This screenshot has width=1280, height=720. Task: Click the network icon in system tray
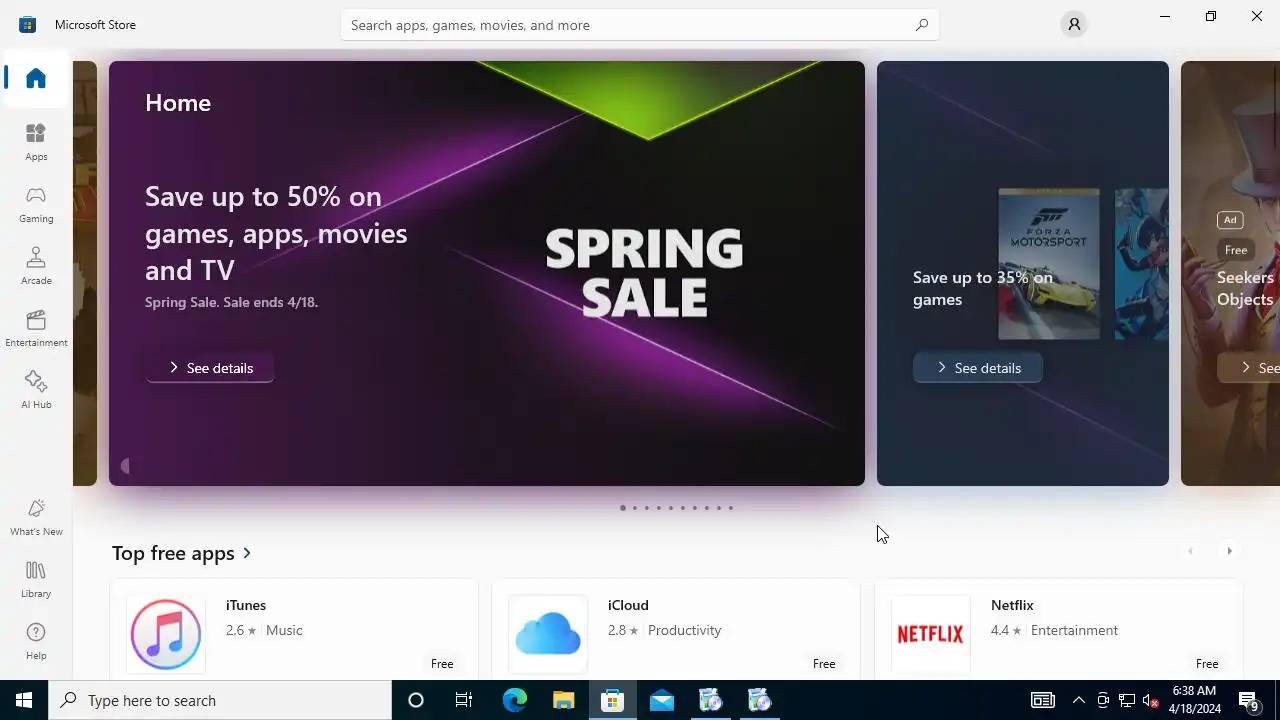pyautogui.click(x=1127, y=700)
